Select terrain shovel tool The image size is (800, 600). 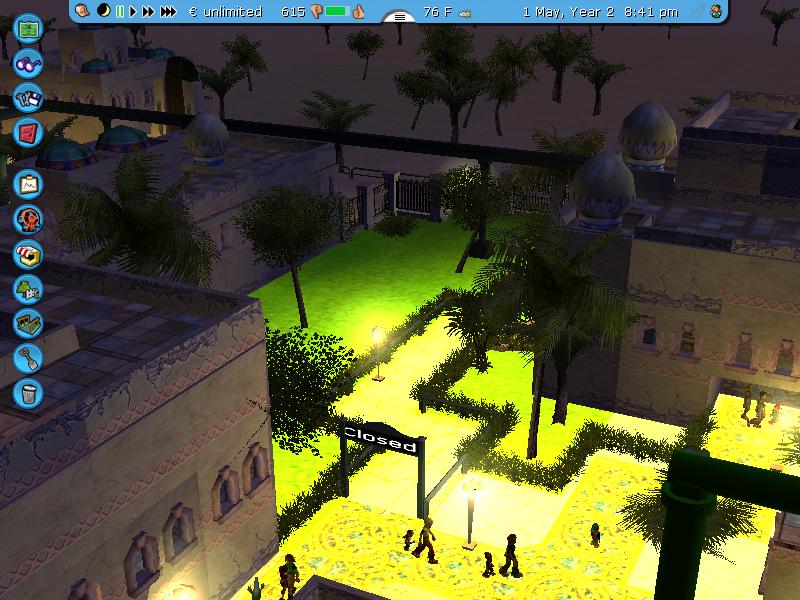coord(28,359)
